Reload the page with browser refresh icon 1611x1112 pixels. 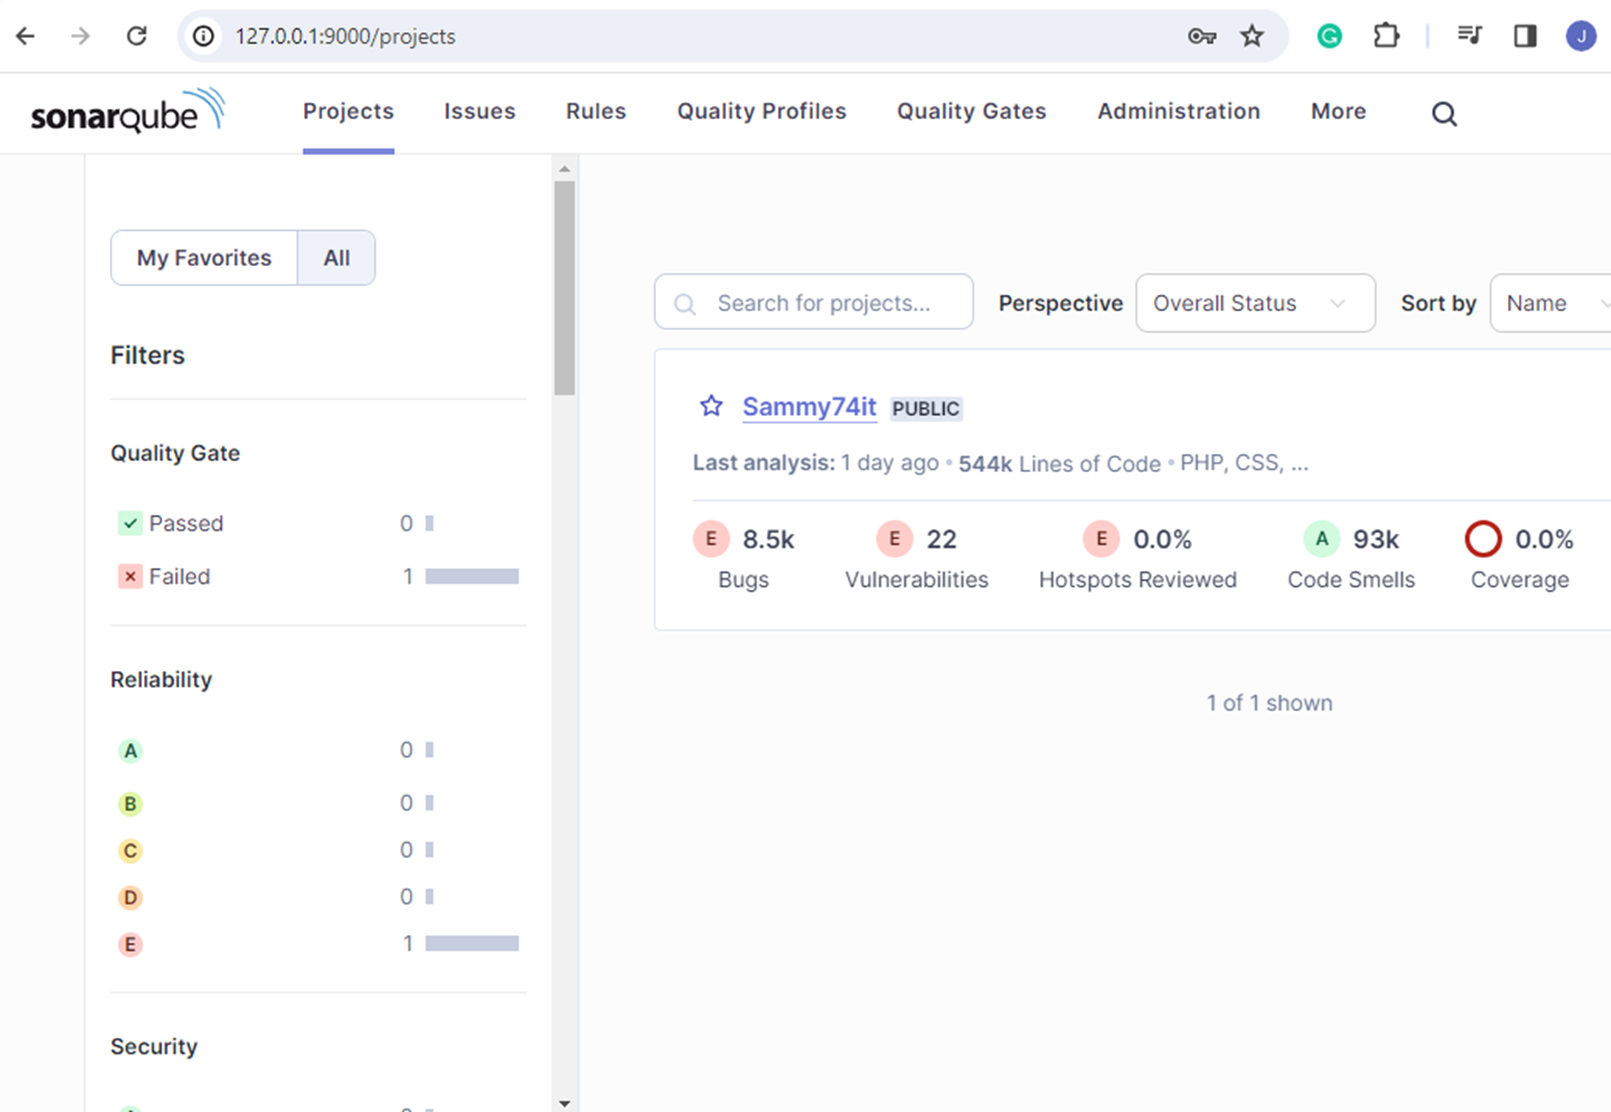(137, 36)
